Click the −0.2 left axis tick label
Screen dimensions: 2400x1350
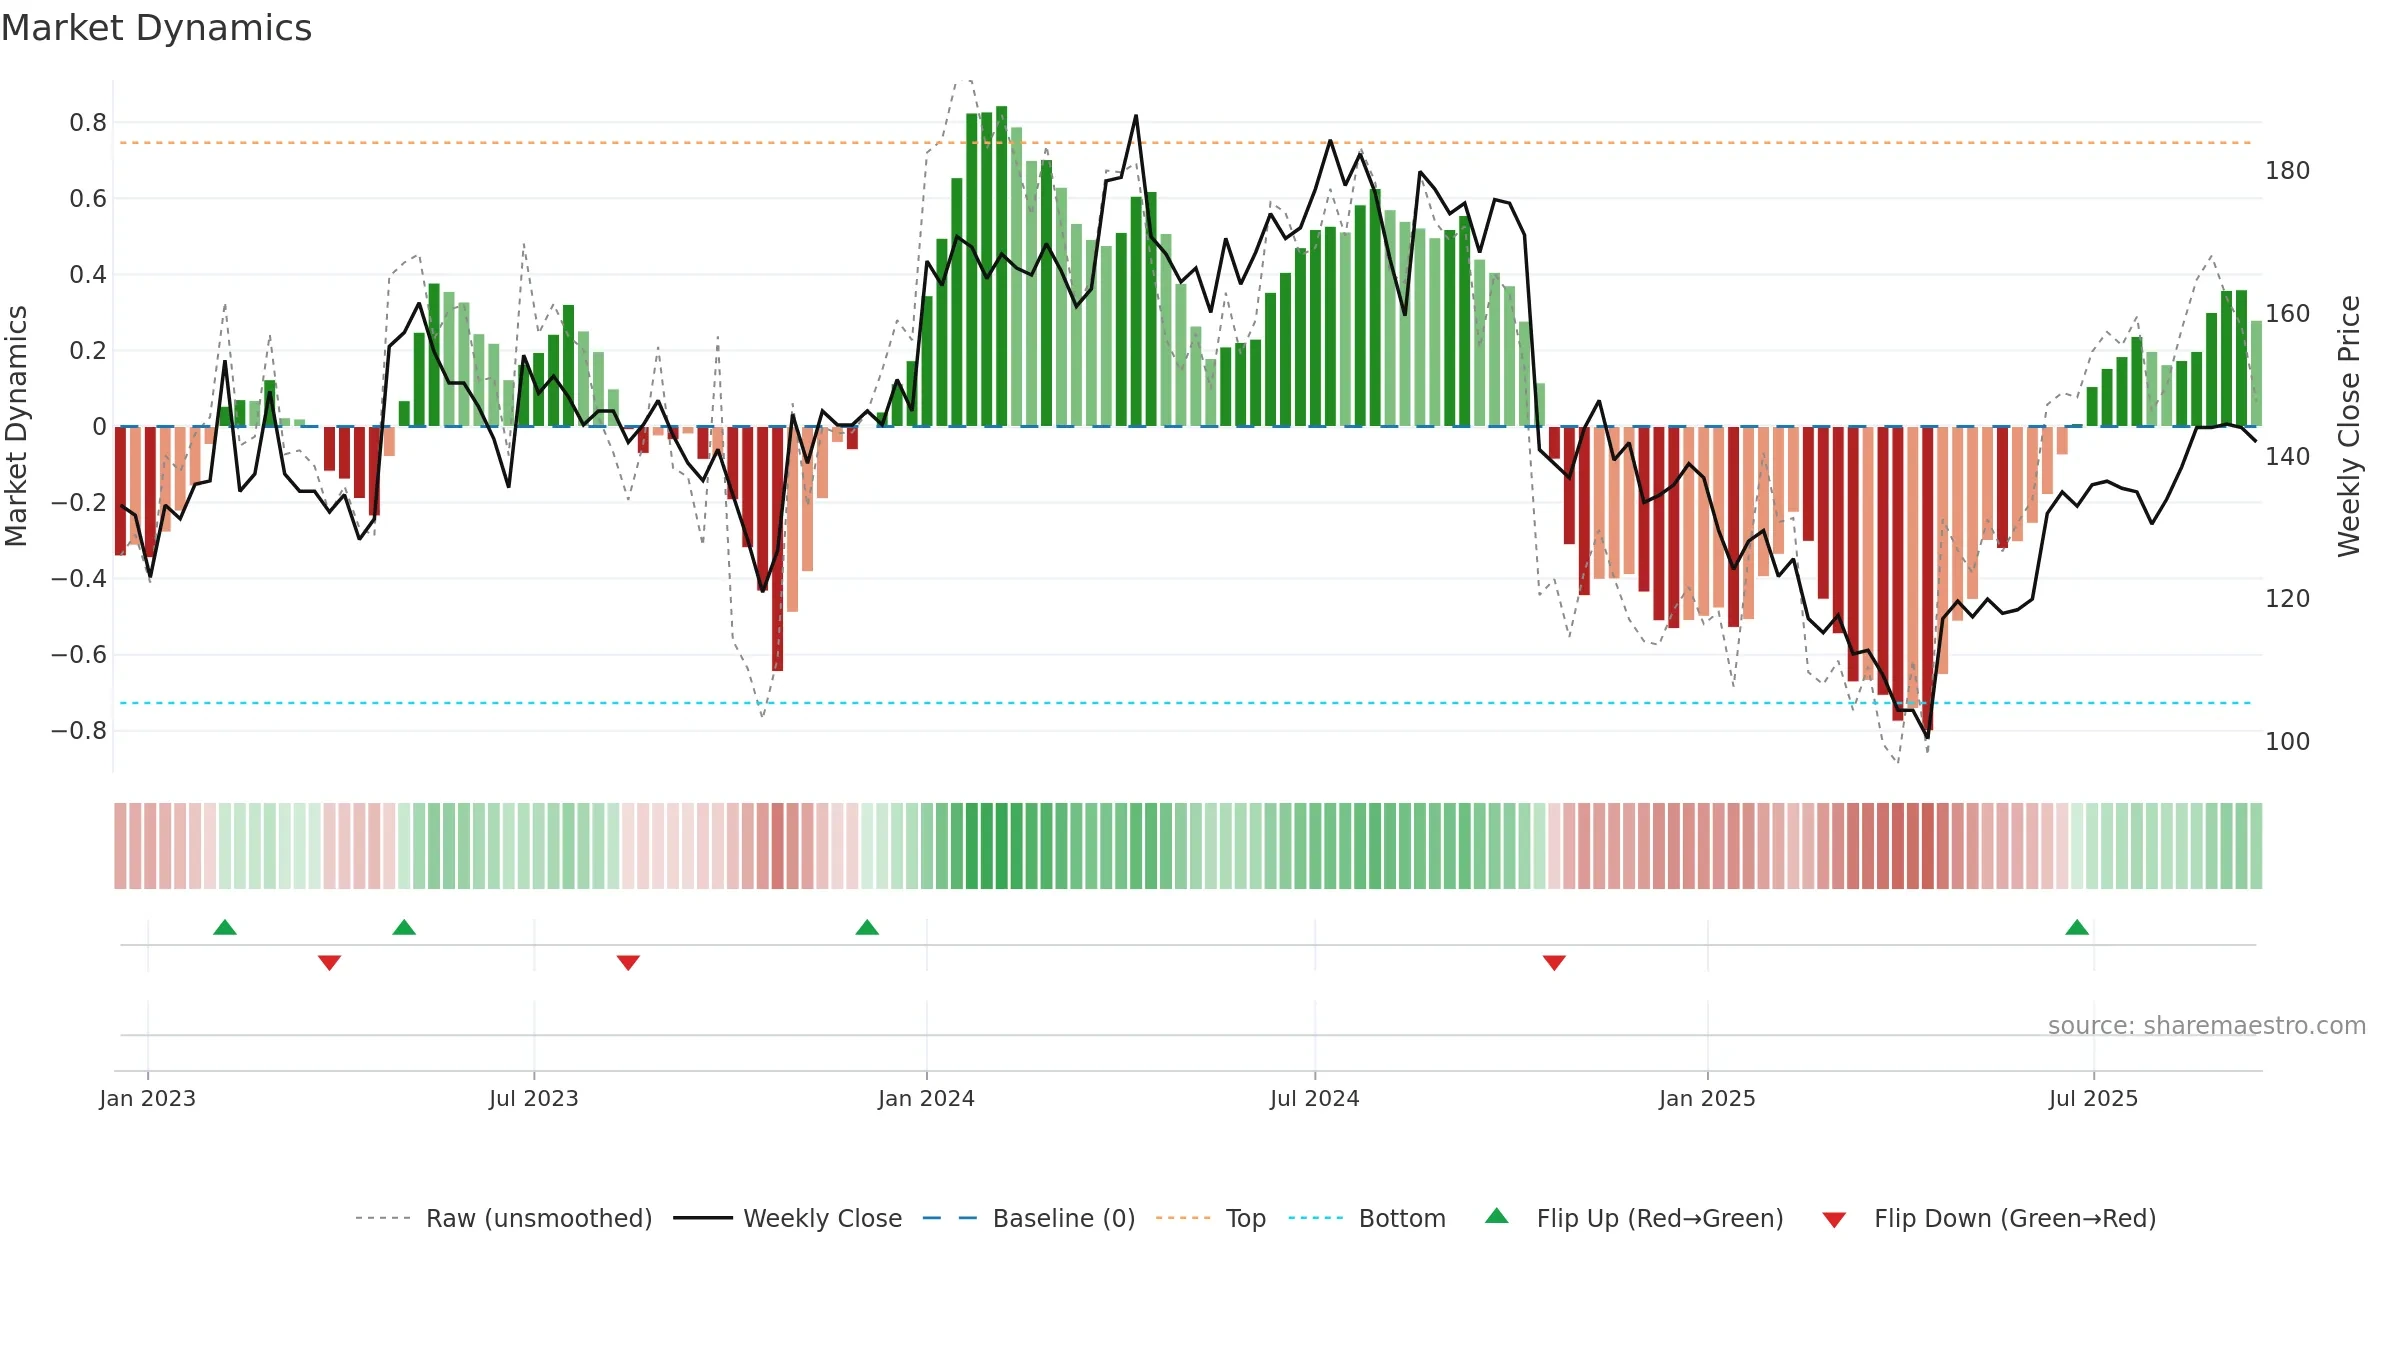pos(79,503)
